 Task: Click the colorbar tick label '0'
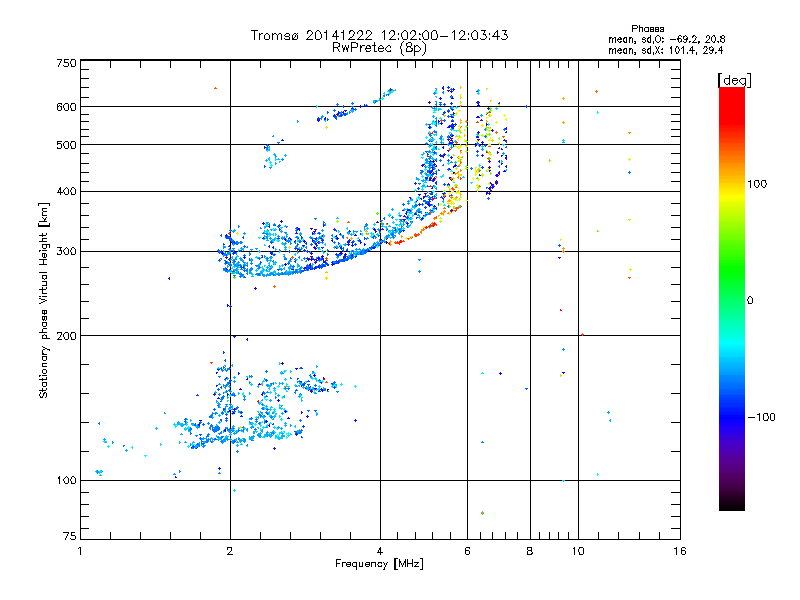click(x=749, y=301)
